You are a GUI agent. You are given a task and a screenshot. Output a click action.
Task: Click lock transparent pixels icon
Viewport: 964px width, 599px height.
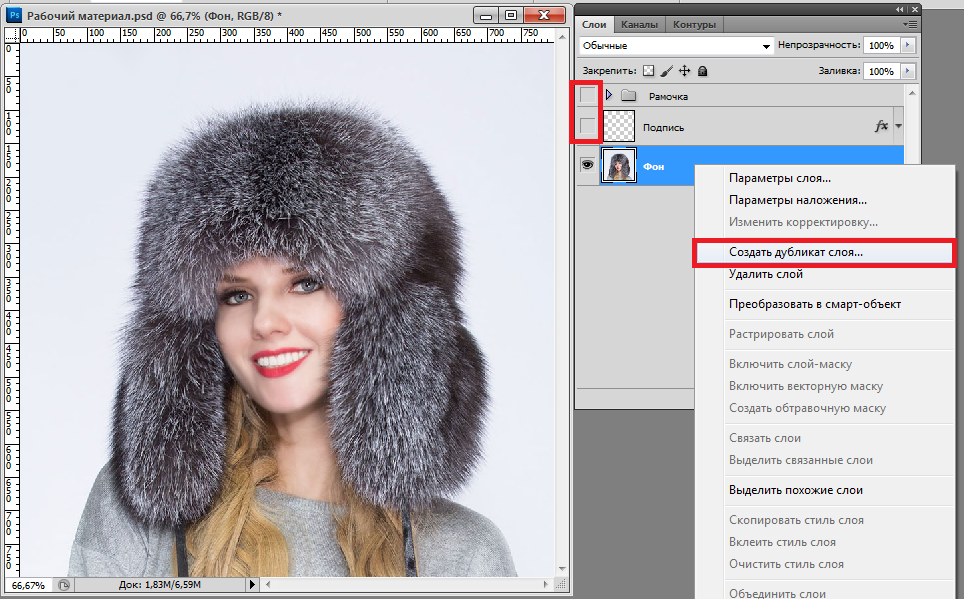[x=648, y=71]
